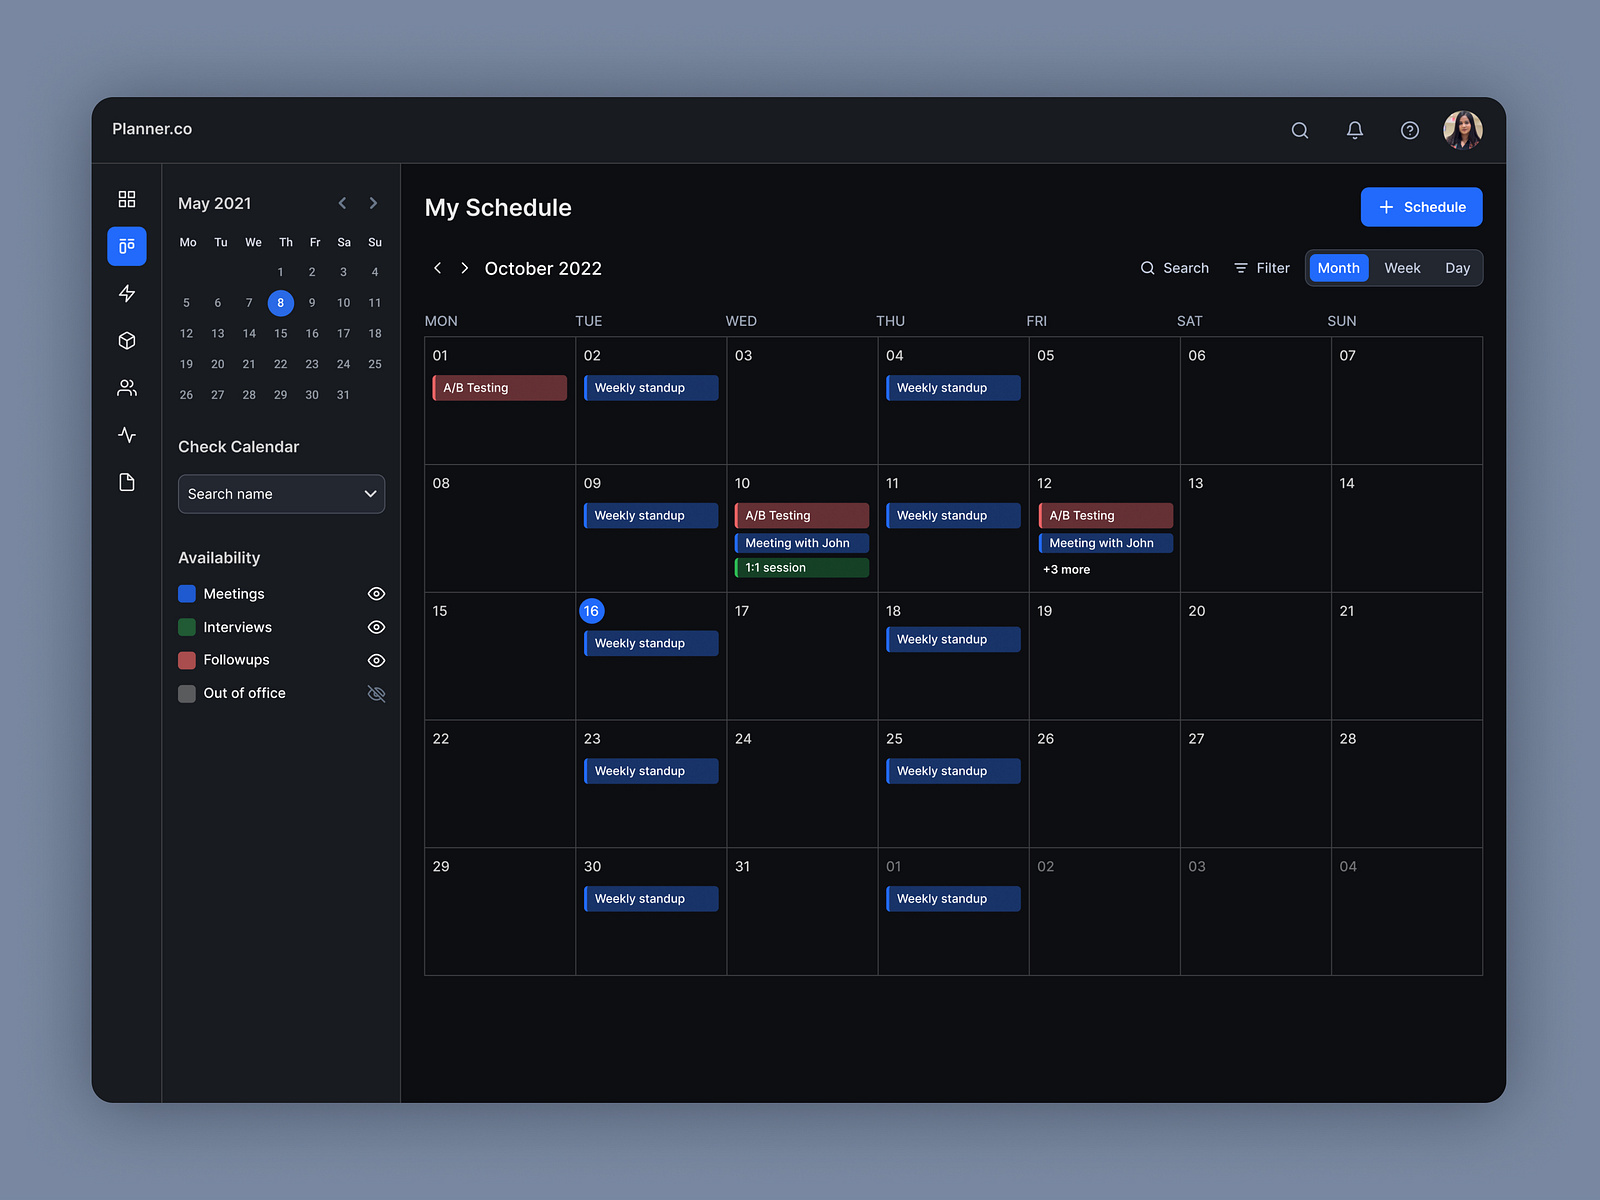The width and height of the screenshot is (1600, 1200).
Task: Open the help question mark icon
Action: pyautogui.click(x=1409, y=130)
